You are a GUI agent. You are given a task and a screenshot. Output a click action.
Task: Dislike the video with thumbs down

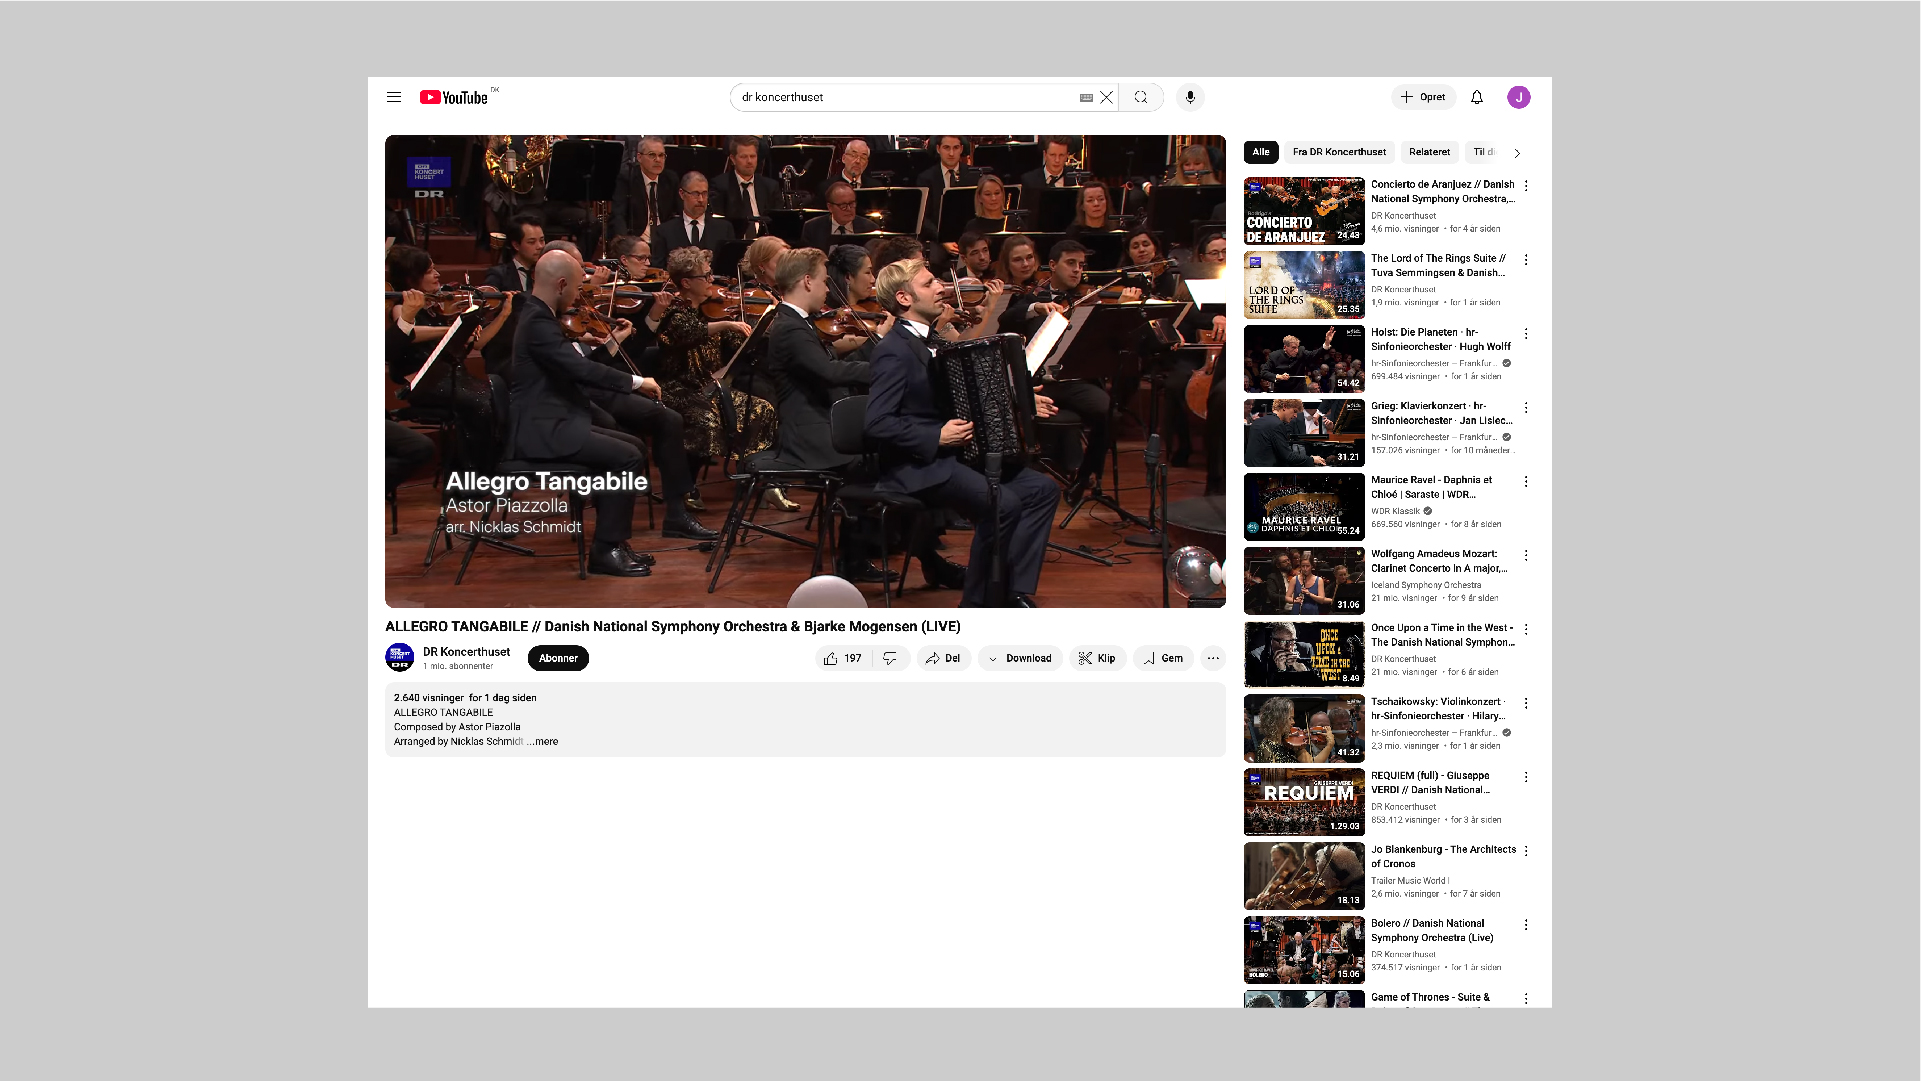click(890, 658)
